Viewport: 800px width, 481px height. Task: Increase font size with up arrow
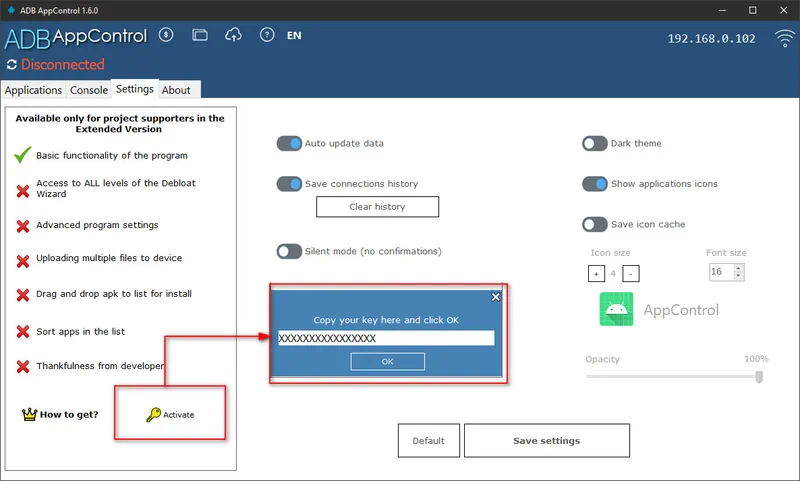pyautogui.click(x=740, y=268)
